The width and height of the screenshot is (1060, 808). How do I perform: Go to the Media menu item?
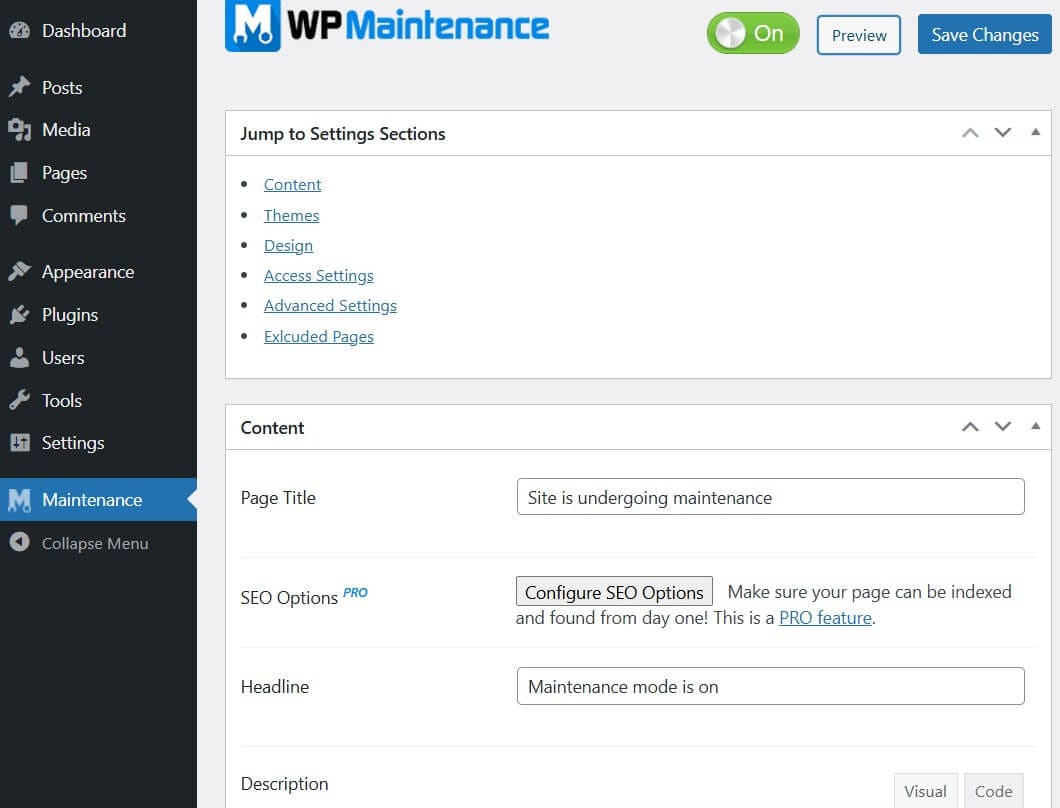[x=66, y=129]
